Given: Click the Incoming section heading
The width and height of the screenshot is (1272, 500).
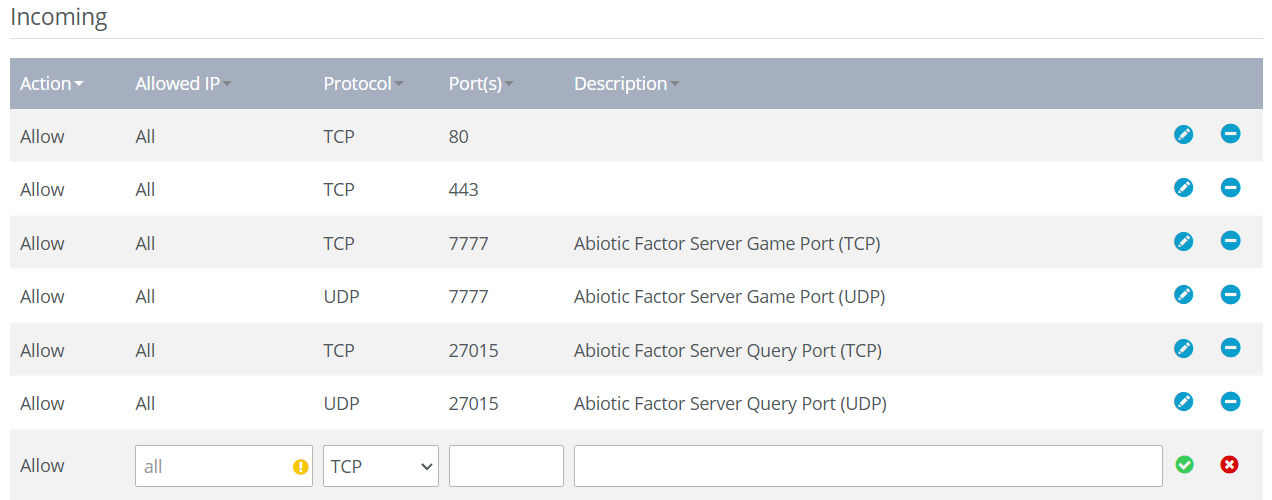Looking at the screenshot, I should tap(59, 17).
